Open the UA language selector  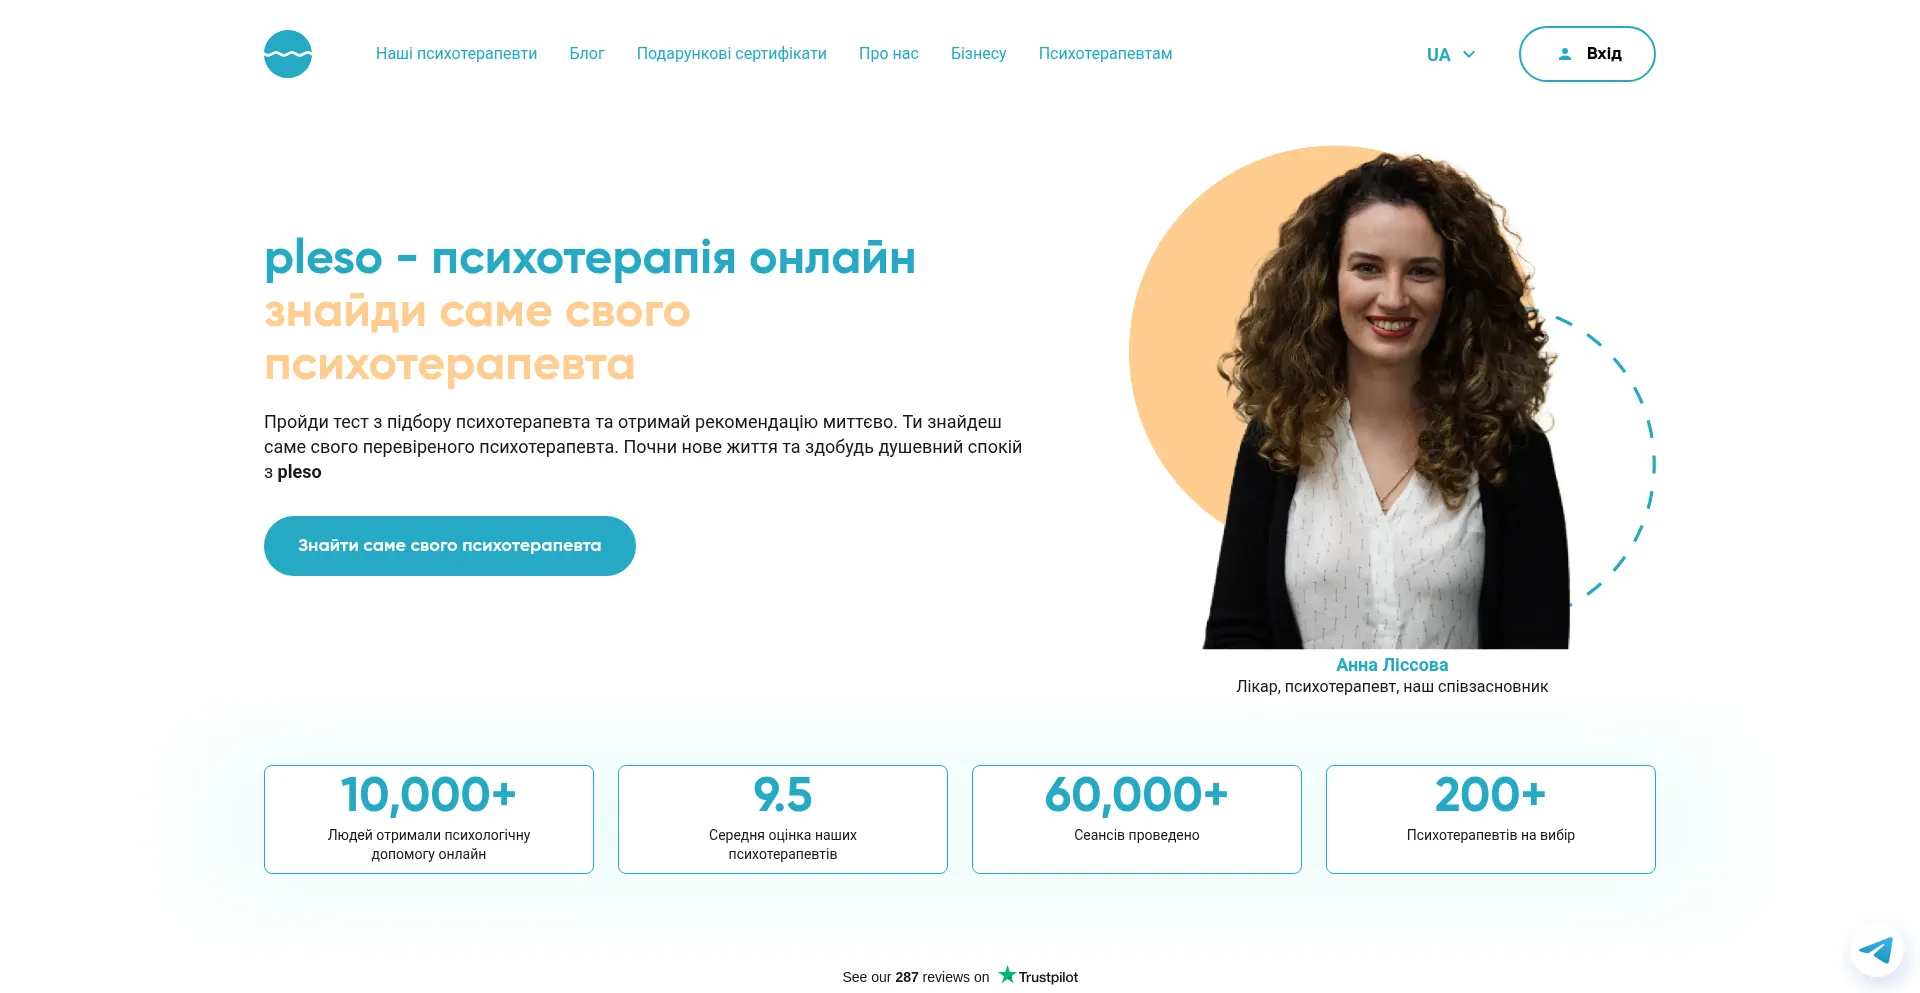[1451, 54]
